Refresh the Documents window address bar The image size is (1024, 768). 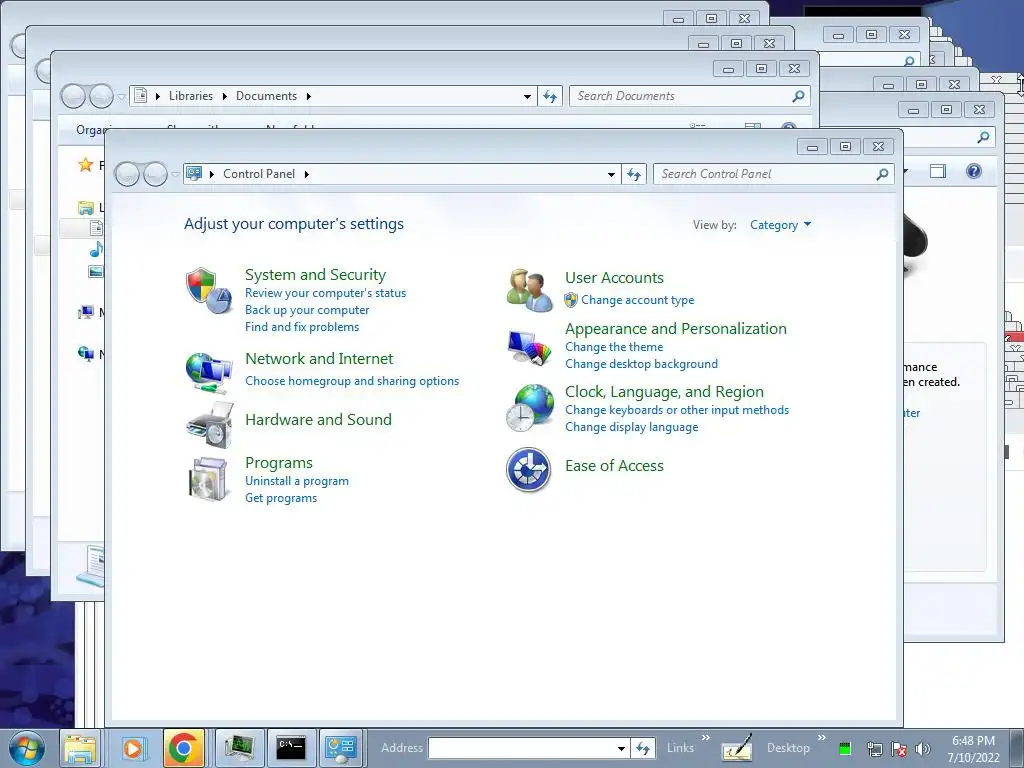click(550, 97)
